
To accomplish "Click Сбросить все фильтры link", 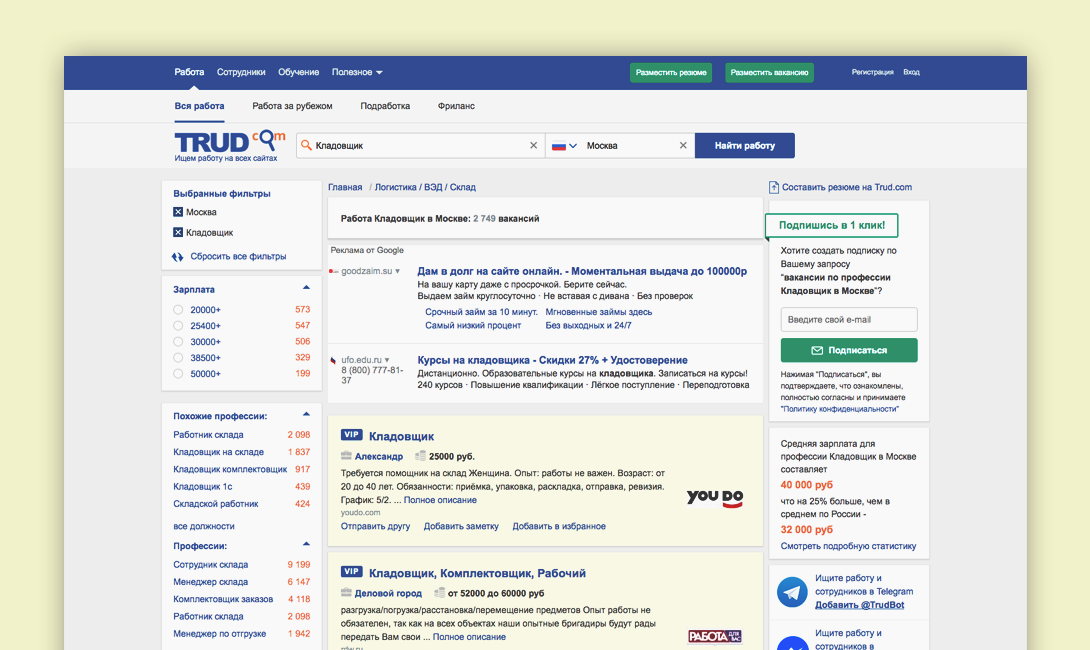I will [238, 257].
